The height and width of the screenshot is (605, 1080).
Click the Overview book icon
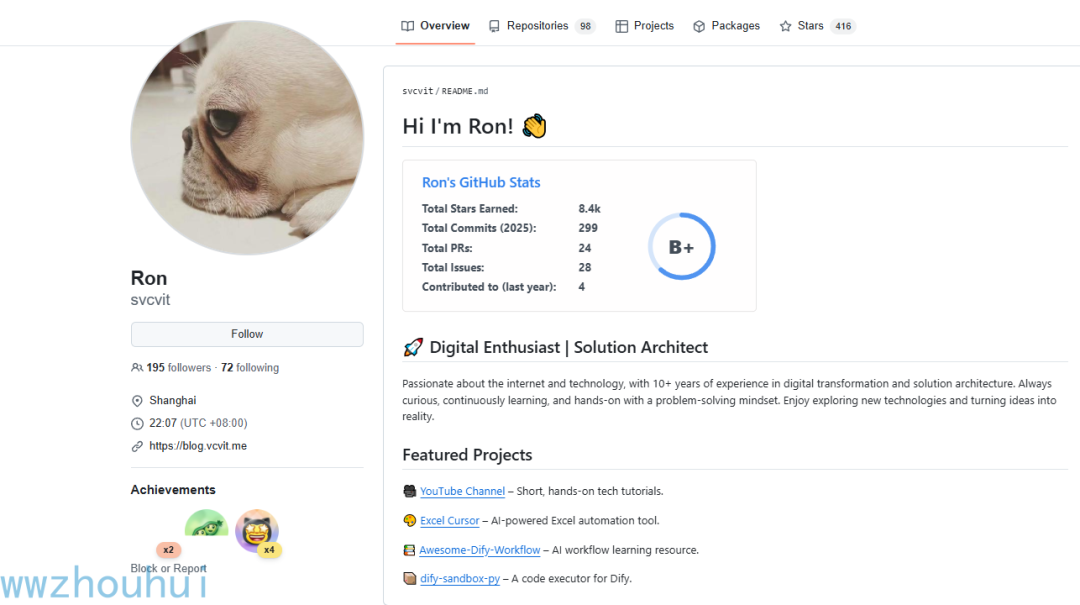407,26
